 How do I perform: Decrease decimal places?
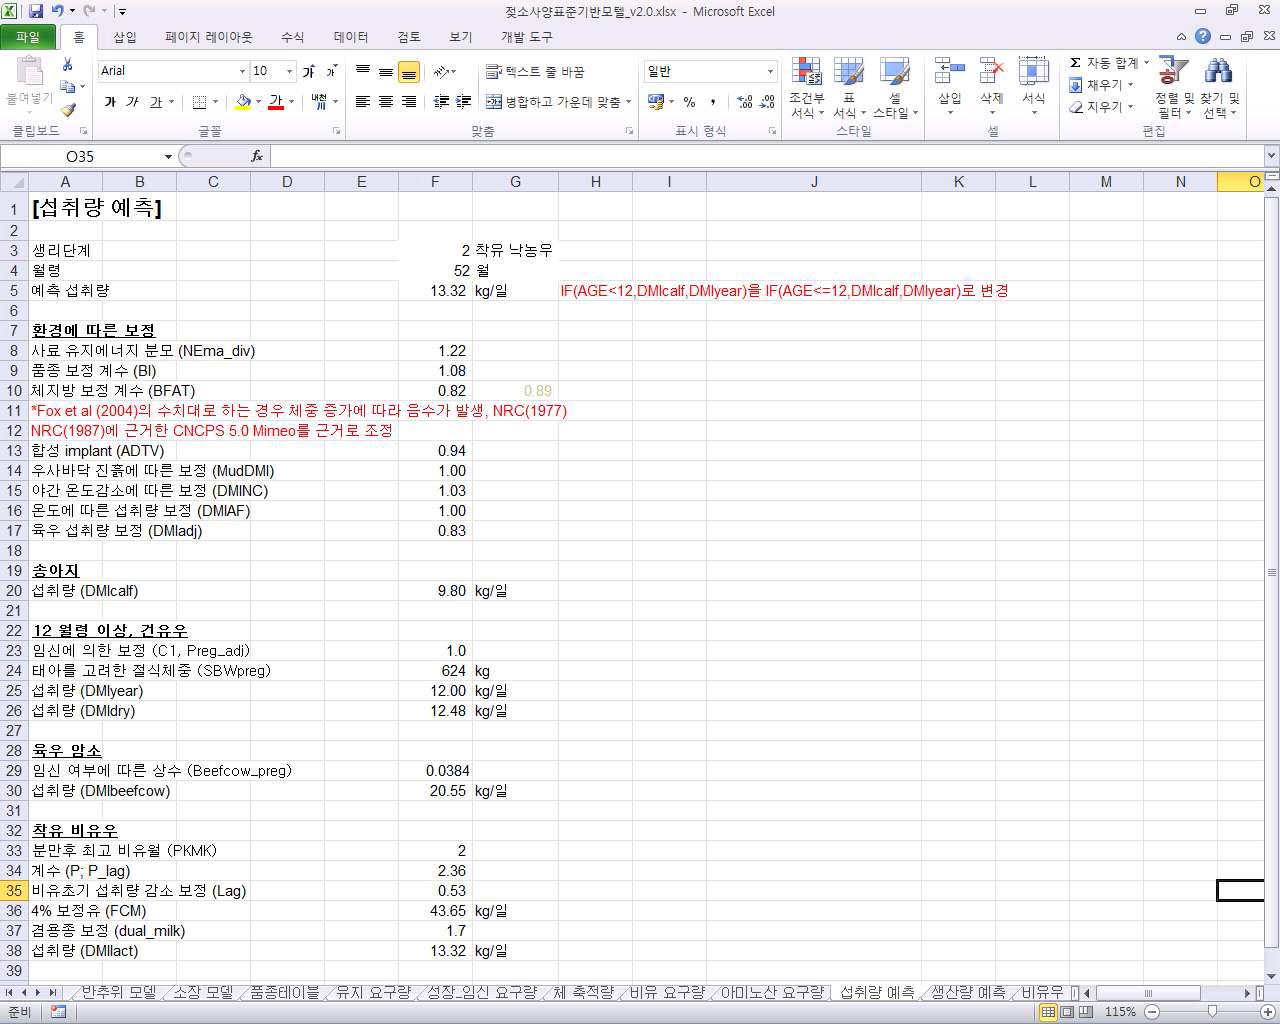point(767,102)
